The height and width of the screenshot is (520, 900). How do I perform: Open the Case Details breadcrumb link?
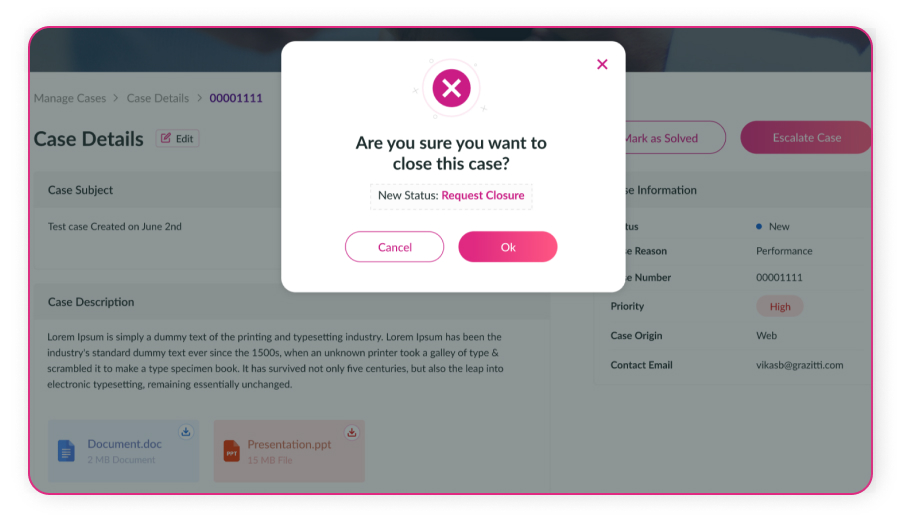158,98
